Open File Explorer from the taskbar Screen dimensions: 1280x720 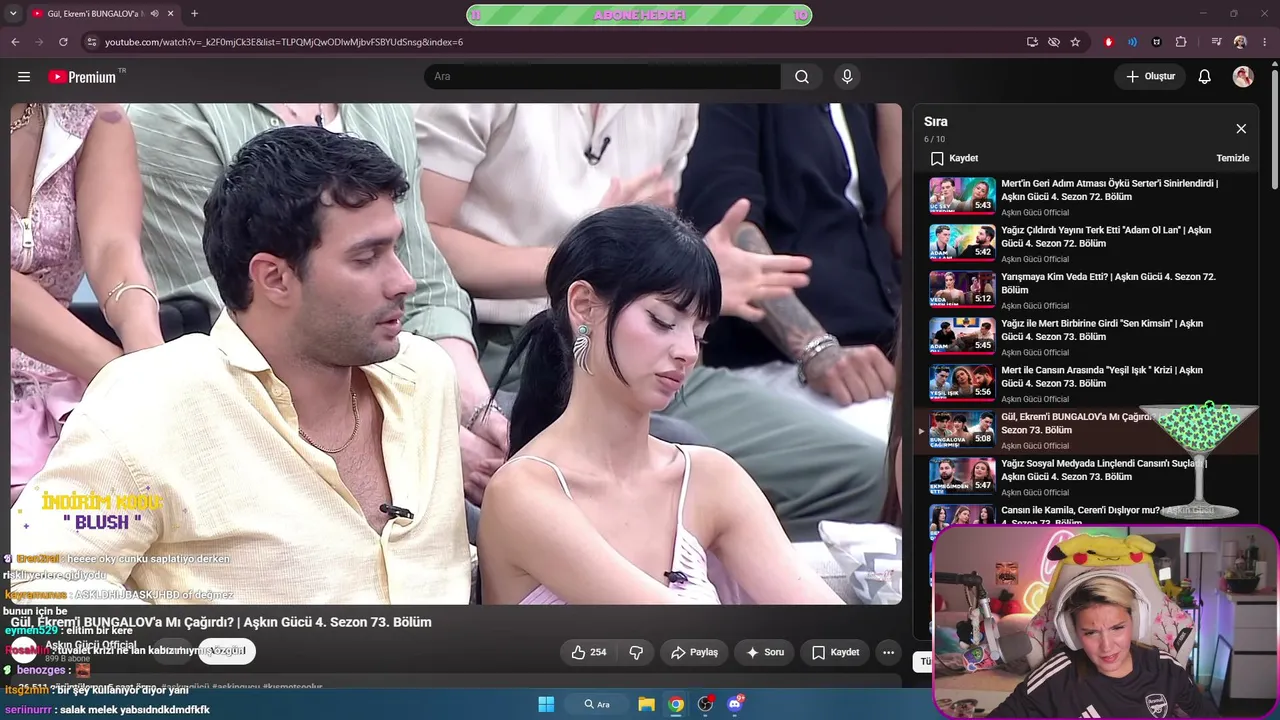coord(647,704)
